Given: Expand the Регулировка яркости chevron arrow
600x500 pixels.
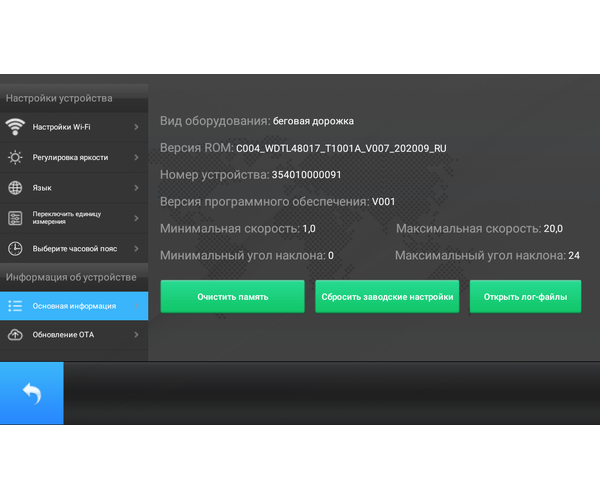Looking at the screenshot, I should [x=136, y=157].
